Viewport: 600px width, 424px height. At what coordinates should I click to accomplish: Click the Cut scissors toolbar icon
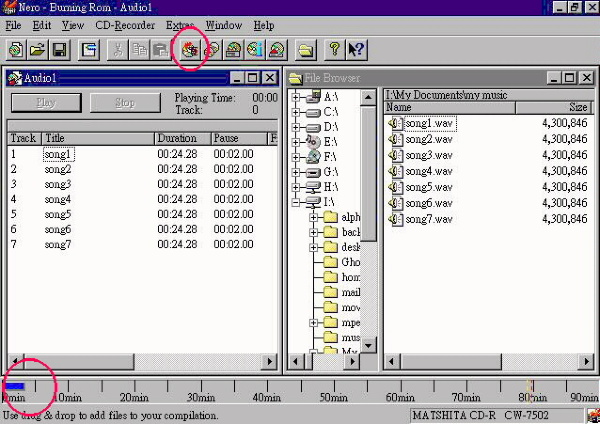pyautogui.click(x=118, y=50)
